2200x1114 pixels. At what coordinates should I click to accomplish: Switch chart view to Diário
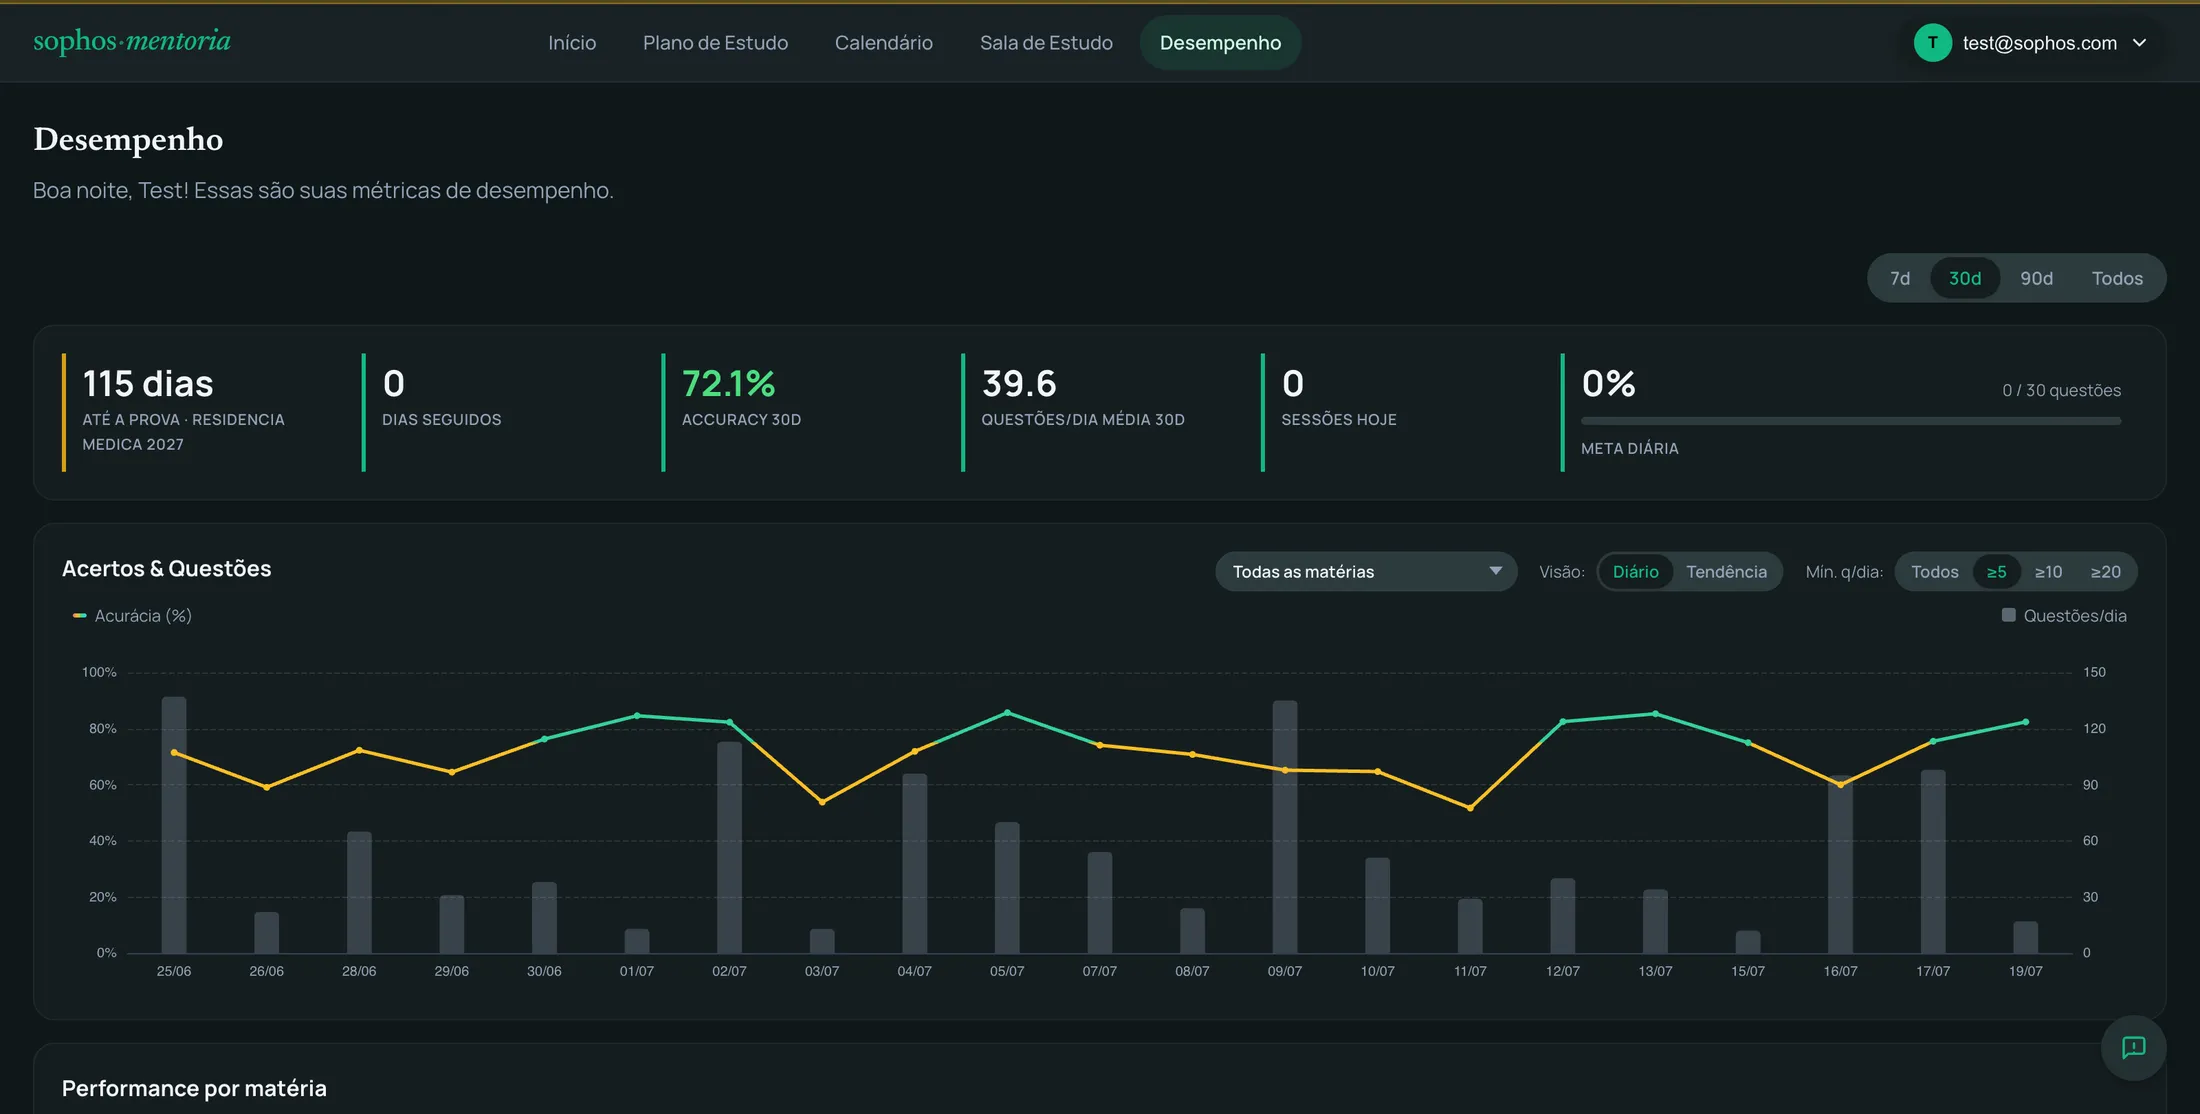click(1635, 571)
